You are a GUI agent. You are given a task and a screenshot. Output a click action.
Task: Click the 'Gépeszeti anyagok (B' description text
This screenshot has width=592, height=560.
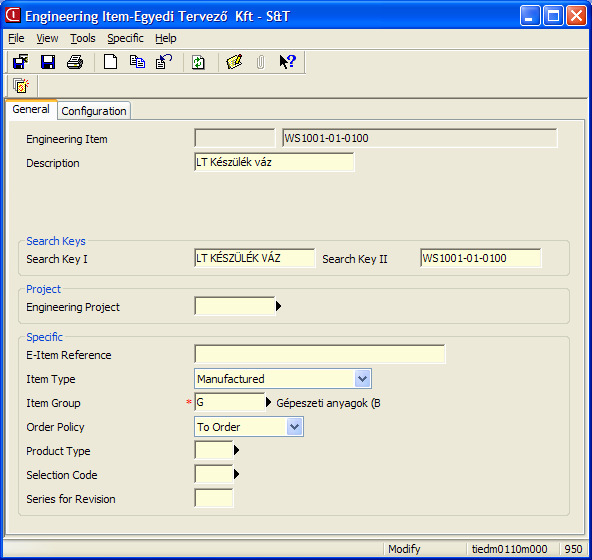click(328, 403)
